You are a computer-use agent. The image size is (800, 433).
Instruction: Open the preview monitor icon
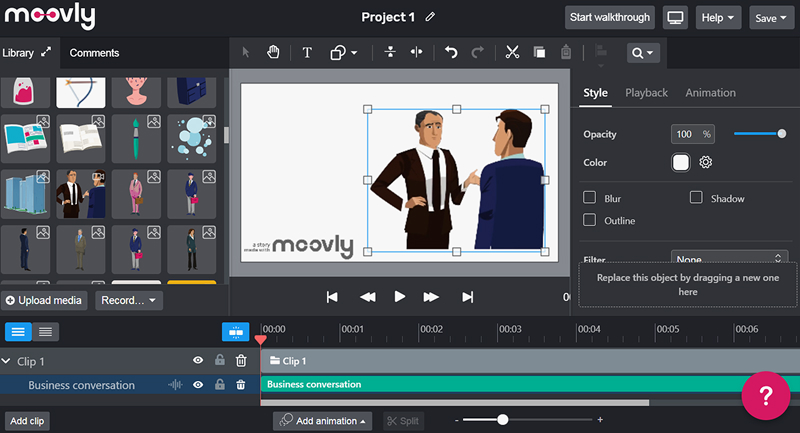click(x=675, y=18)
